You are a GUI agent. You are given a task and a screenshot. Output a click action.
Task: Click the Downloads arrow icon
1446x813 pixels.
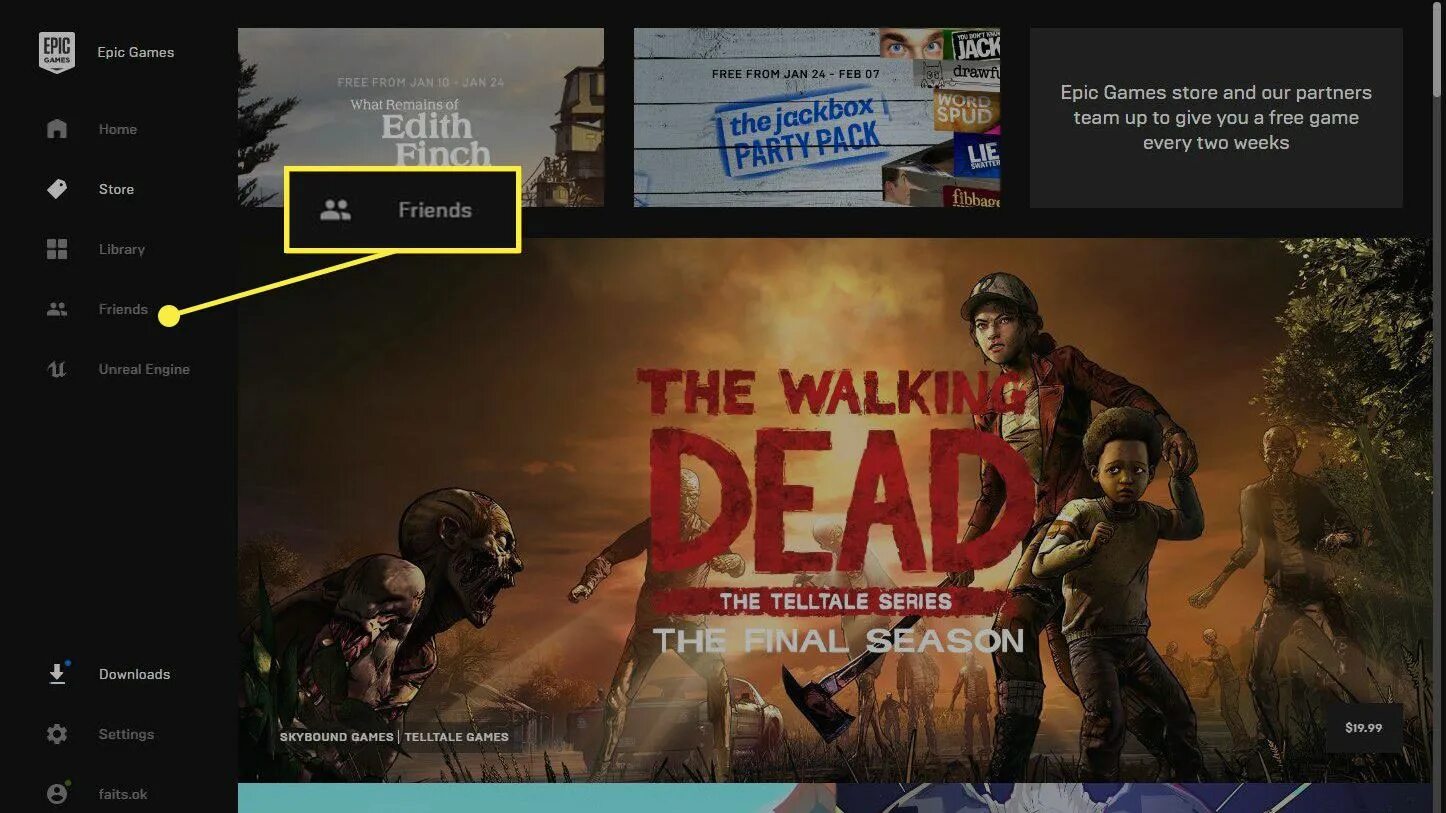pos(57,674)
